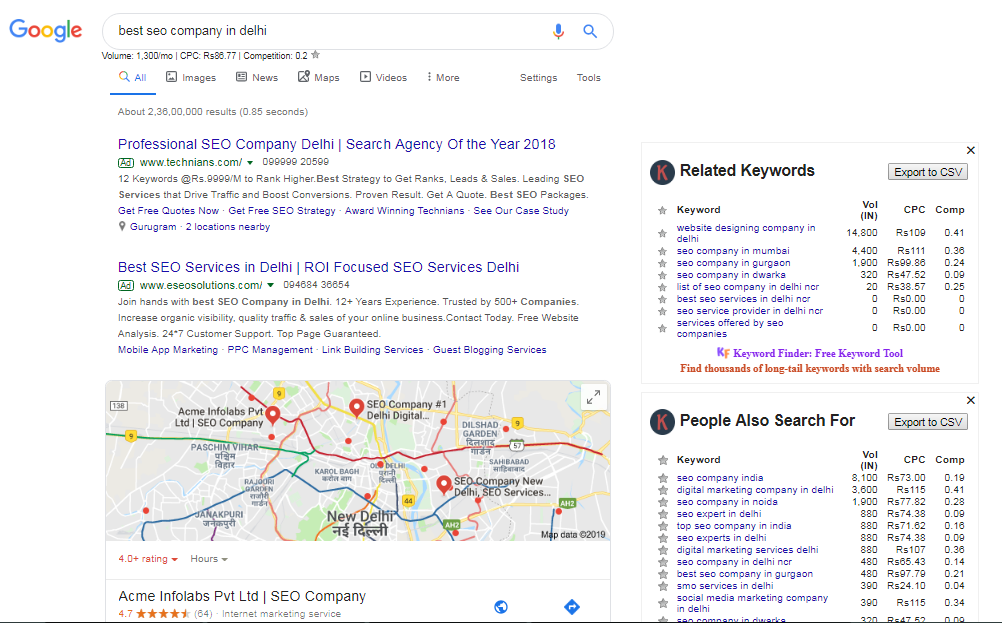Click '2 locations nearby' link
Viewport: 1002px width, 623px height.
(227, 227)
